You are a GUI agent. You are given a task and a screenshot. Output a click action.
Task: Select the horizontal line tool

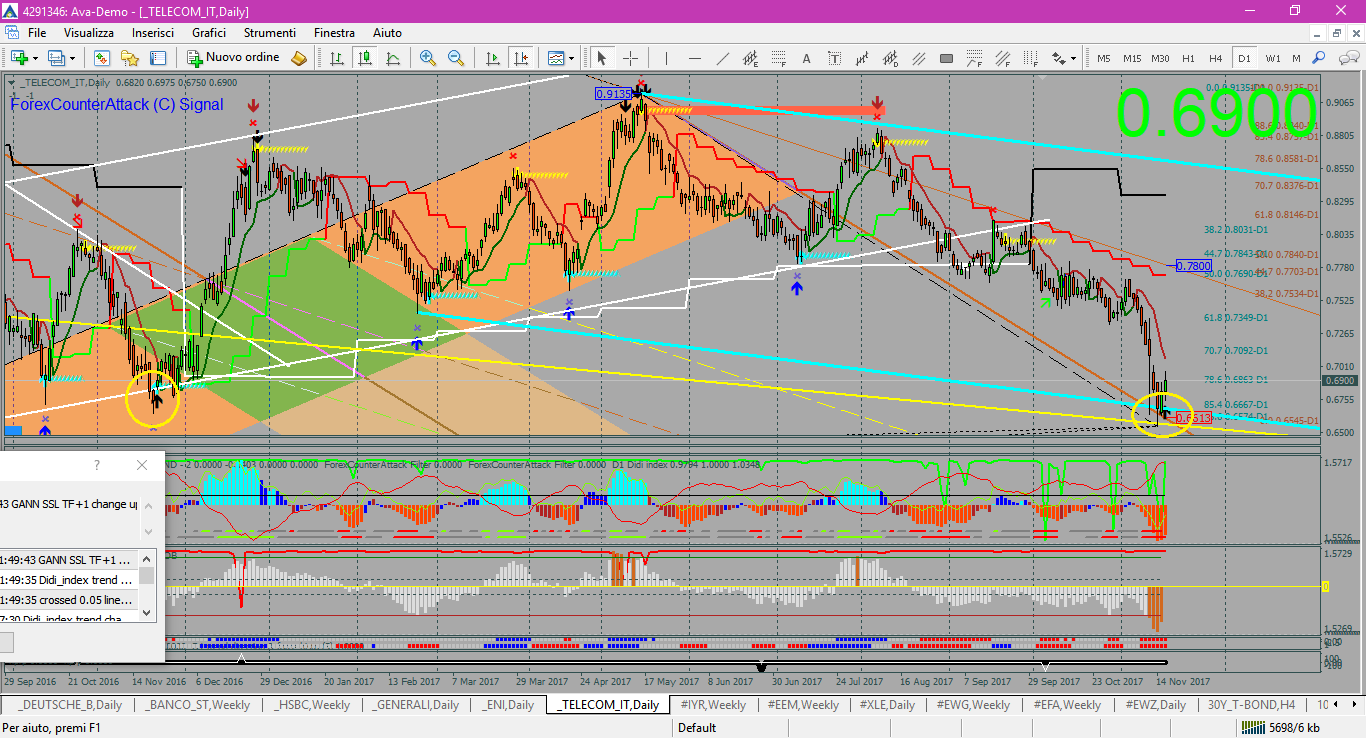(695, 58)
